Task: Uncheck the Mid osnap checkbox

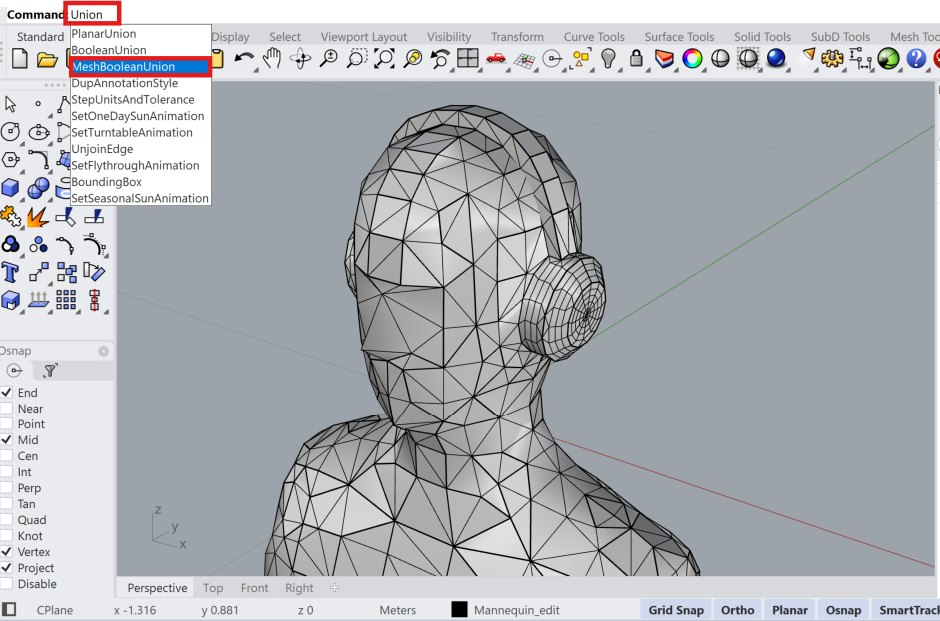Action: 7,440
